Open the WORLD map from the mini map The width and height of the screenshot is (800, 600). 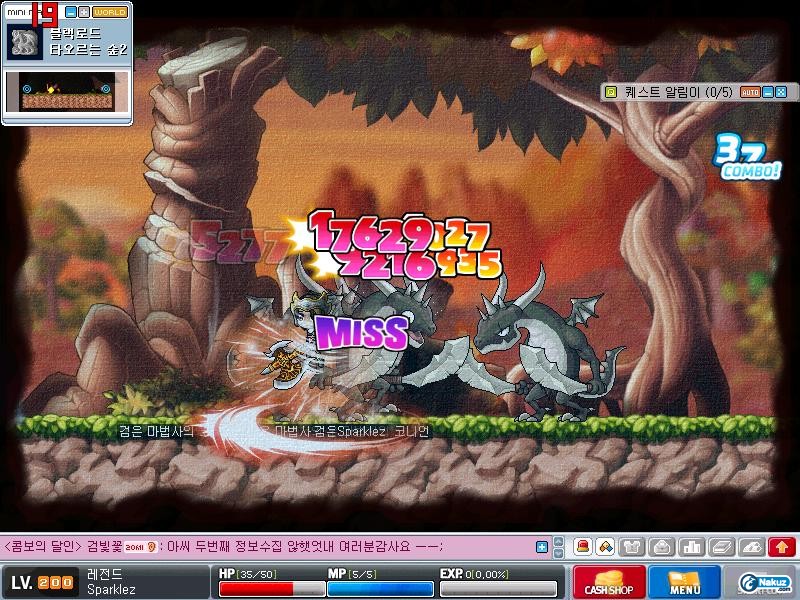(110, 12)
